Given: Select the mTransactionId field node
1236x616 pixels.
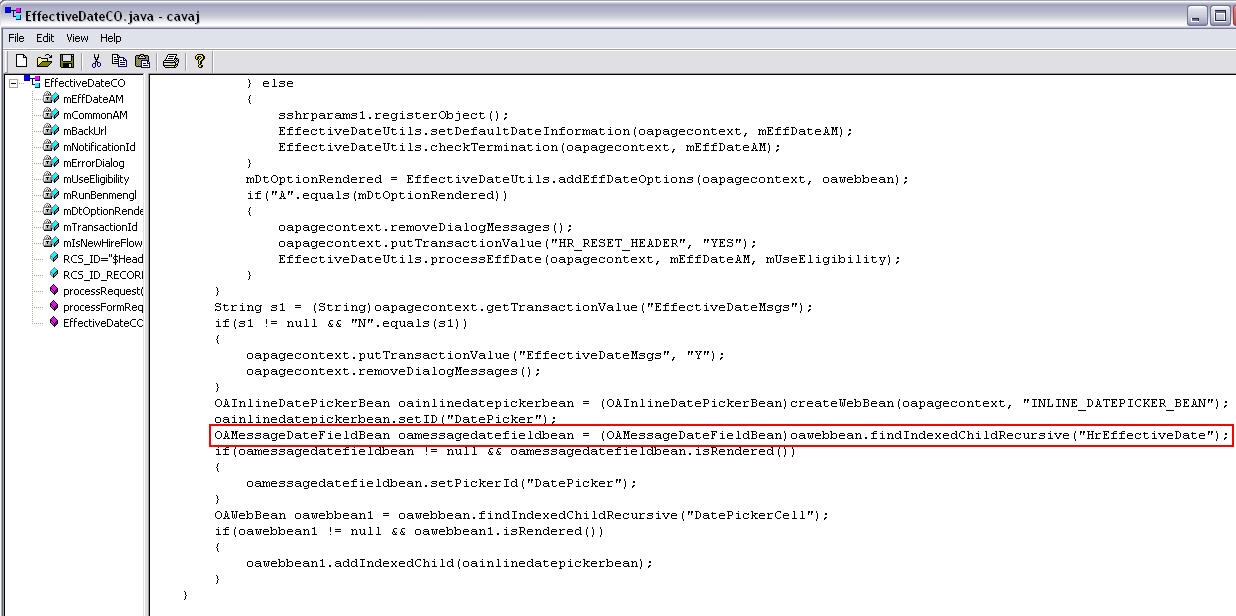Looking at the screenshot, I should click(100, 227).
